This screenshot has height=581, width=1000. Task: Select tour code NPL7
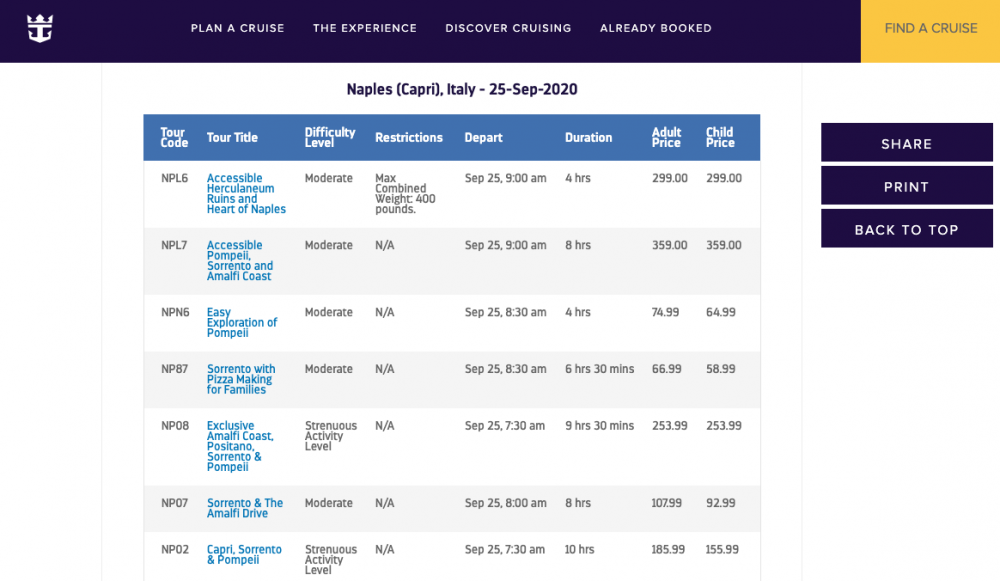pyautogui.click(x=174, y=245)
